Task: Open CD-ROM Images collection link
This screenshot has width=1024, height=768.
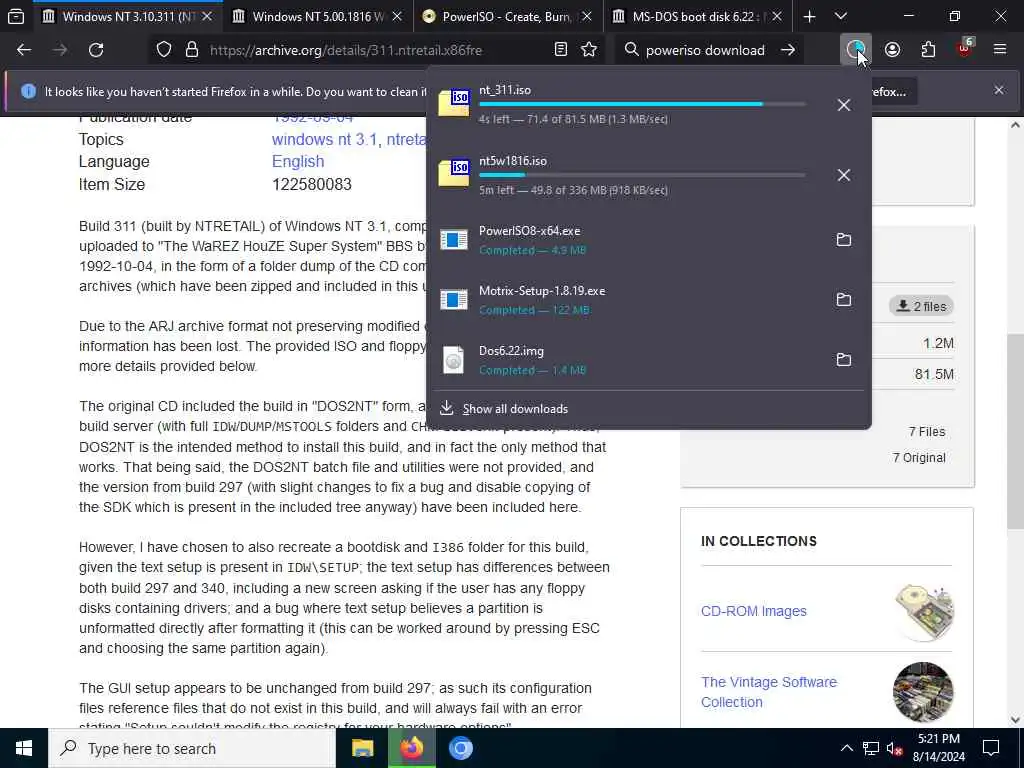Action: point(754,611)
